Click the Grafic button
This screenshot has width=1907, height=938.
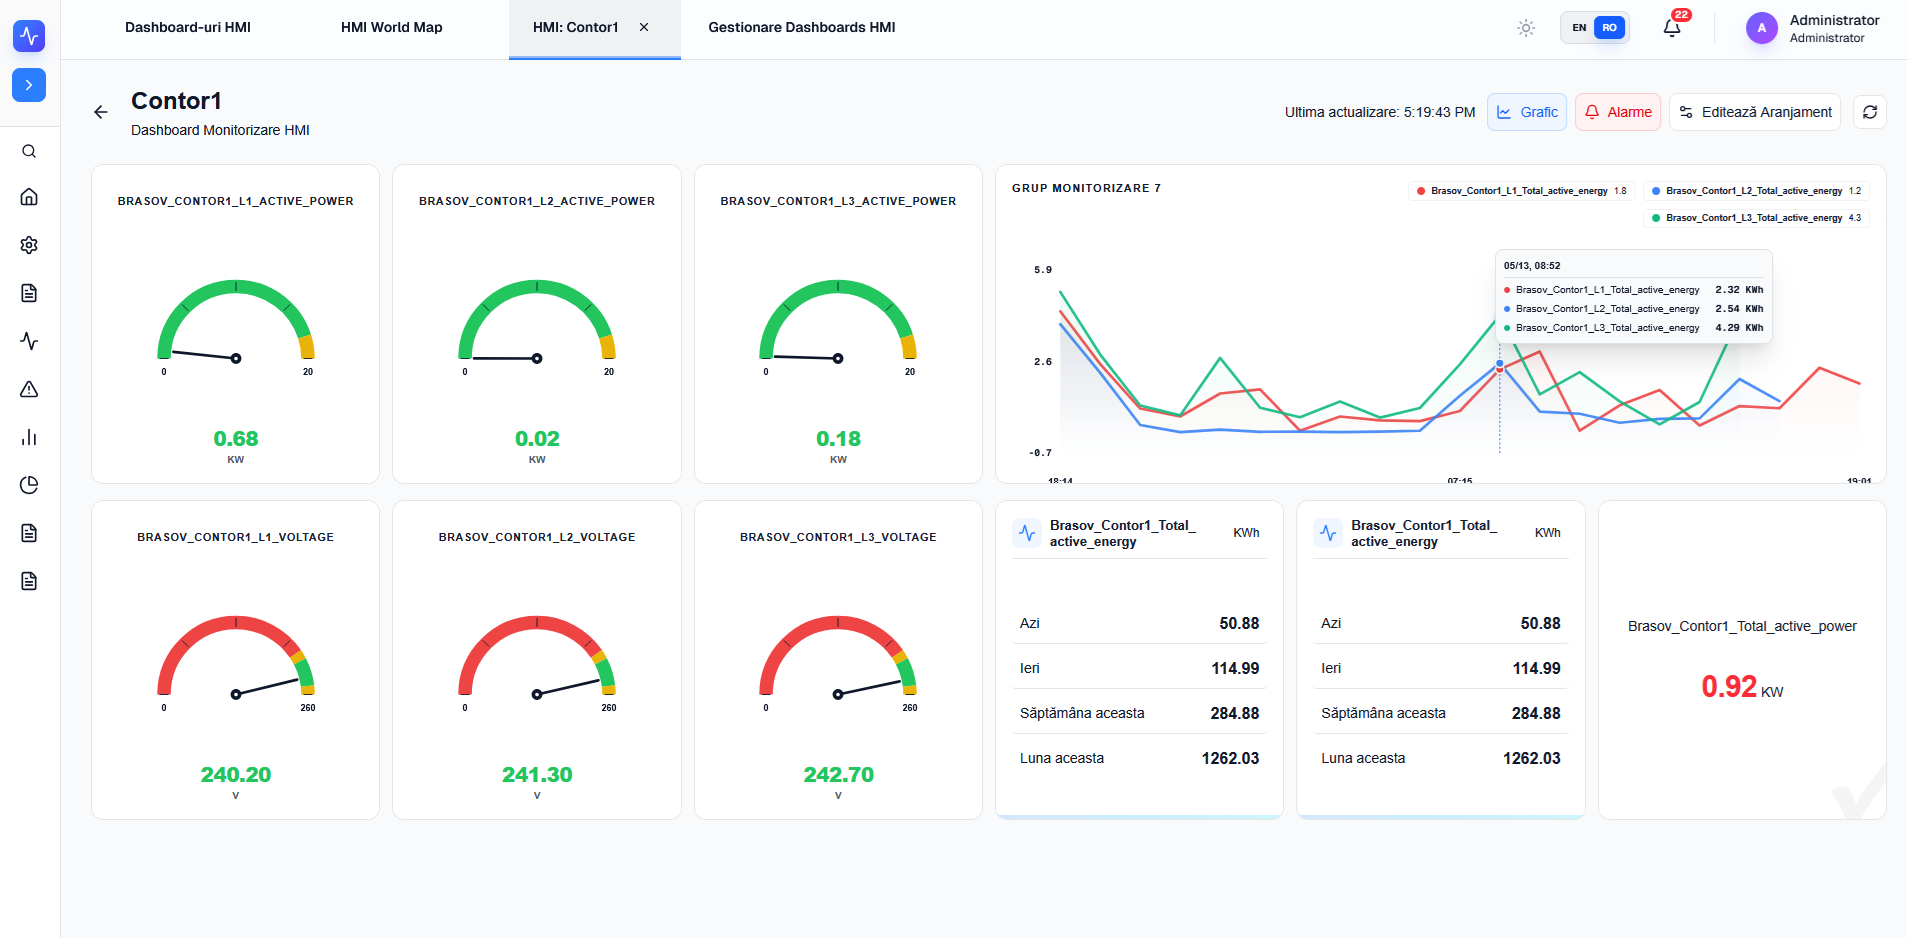(x=1527, y=112)
